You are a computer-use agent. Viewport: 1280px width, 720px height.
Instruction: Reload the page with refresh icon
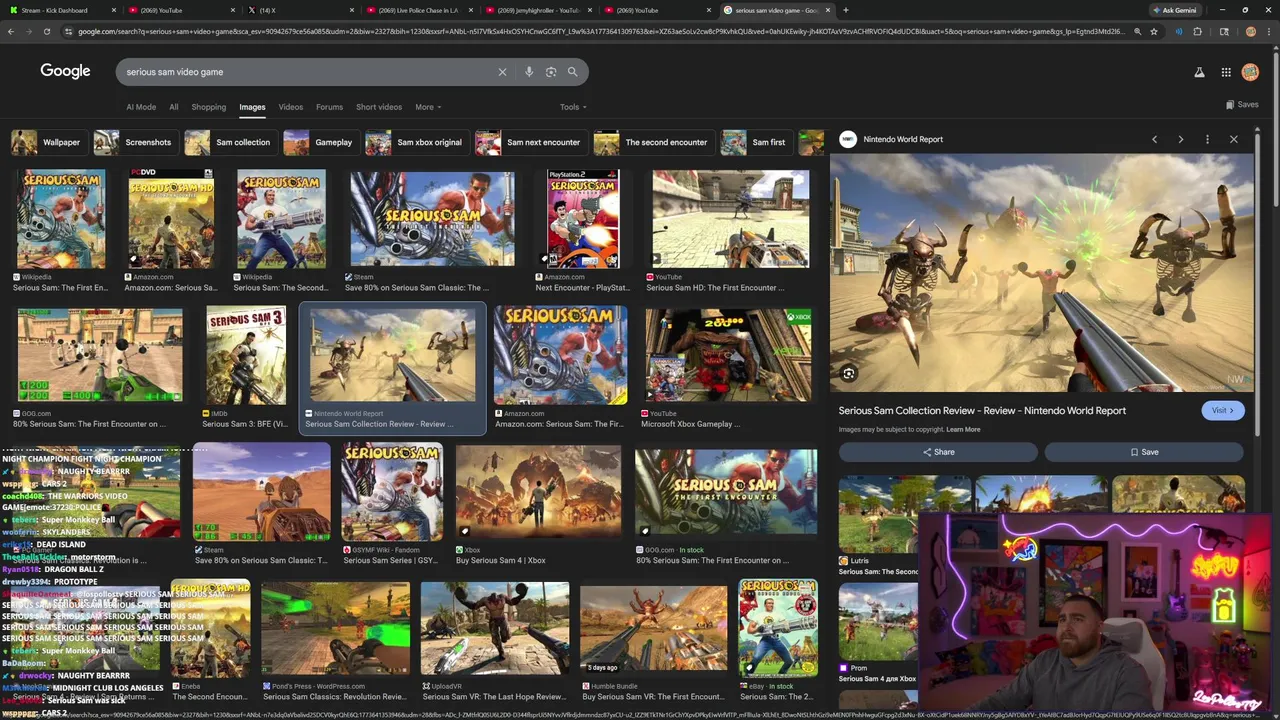[47, 31]
